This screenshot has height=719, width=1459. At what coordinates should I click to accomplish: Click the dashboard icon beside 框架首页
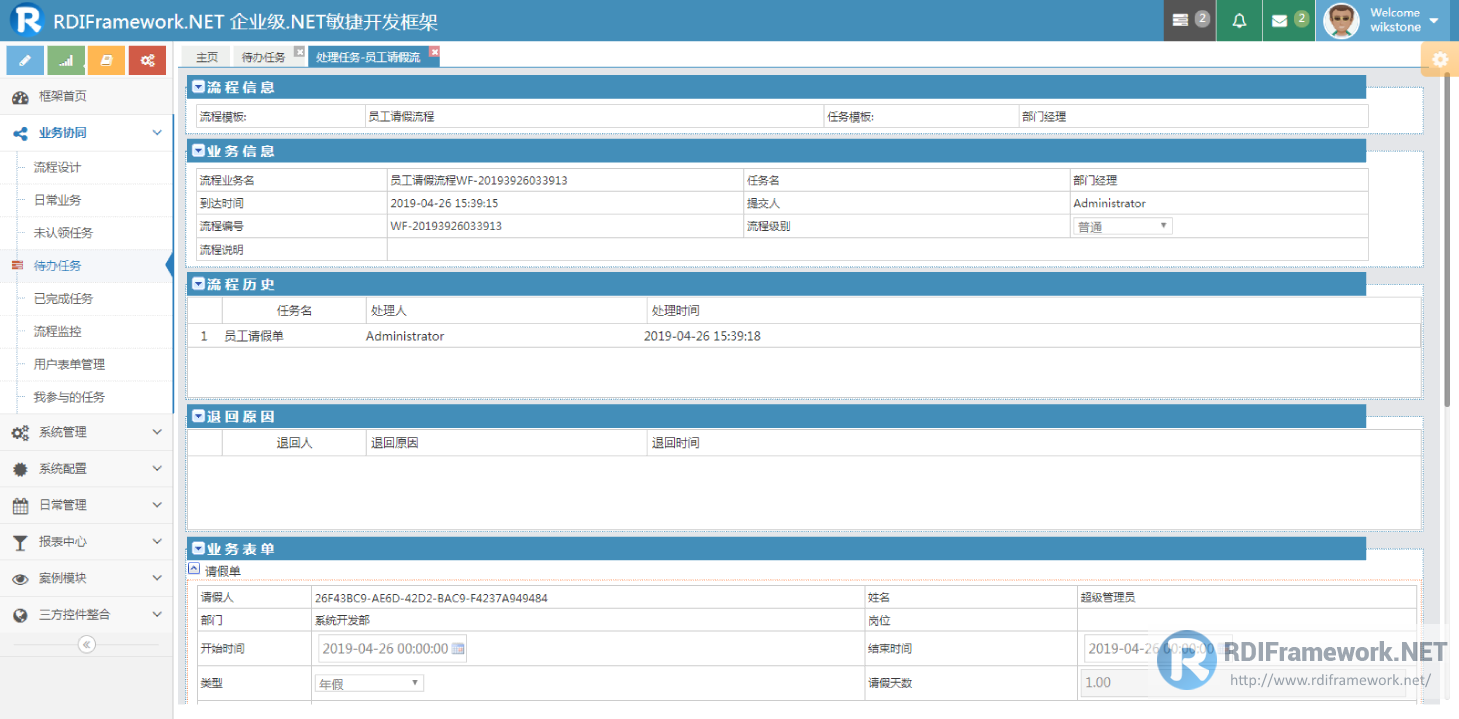(x=19, y=97)
